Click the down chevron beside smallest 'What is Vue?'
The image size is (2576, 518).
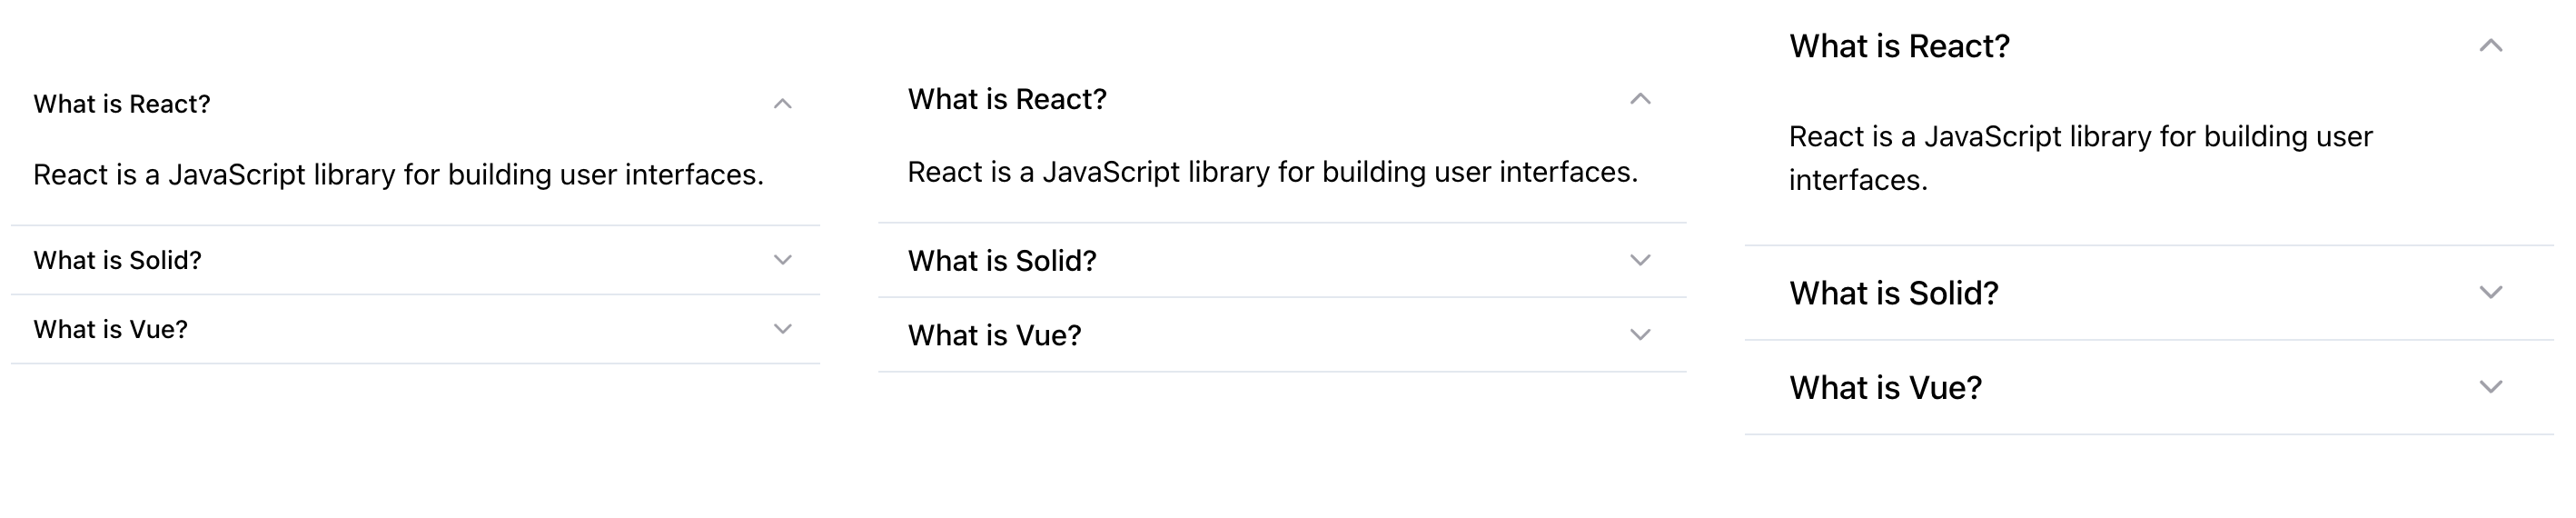tap(782, 329)
